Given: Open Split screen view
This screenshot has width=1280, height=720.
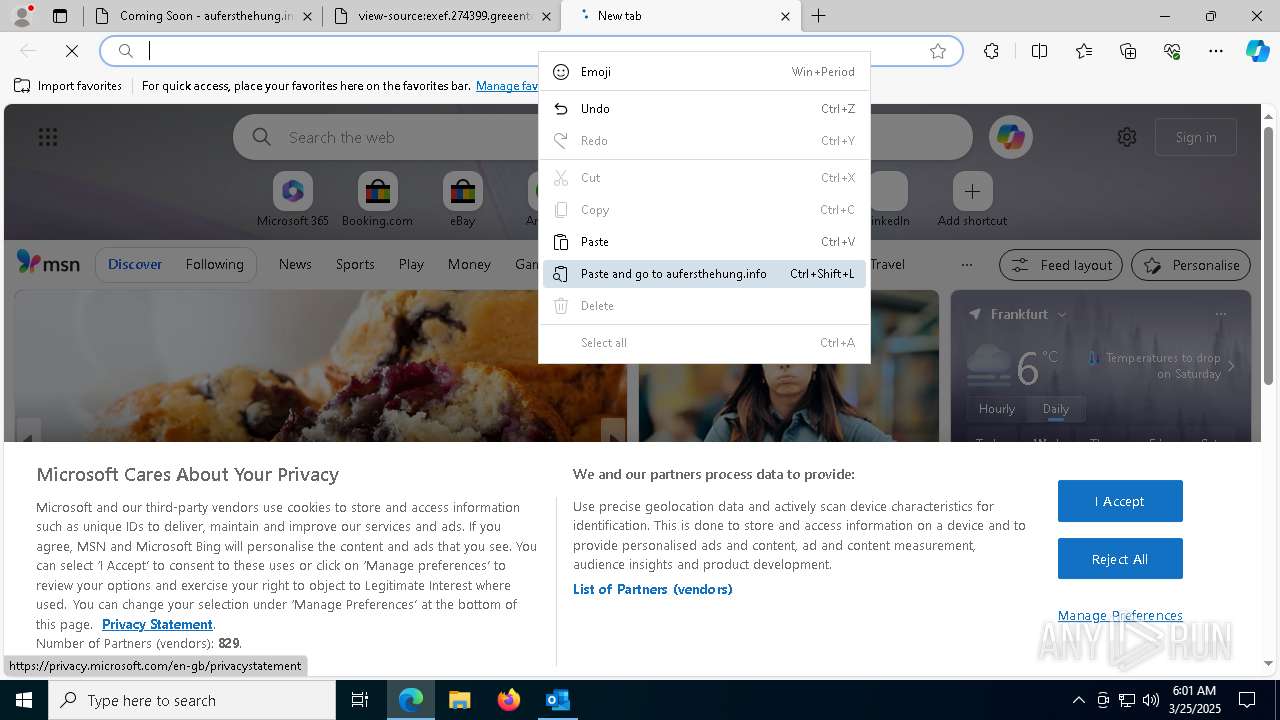Looking at the screenshot, I should tap(1039, 51).
